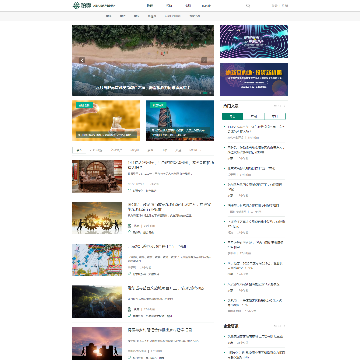Open headline beside the sunset silhouettes image
Screen dimensions: 360x360
point(160,330)
